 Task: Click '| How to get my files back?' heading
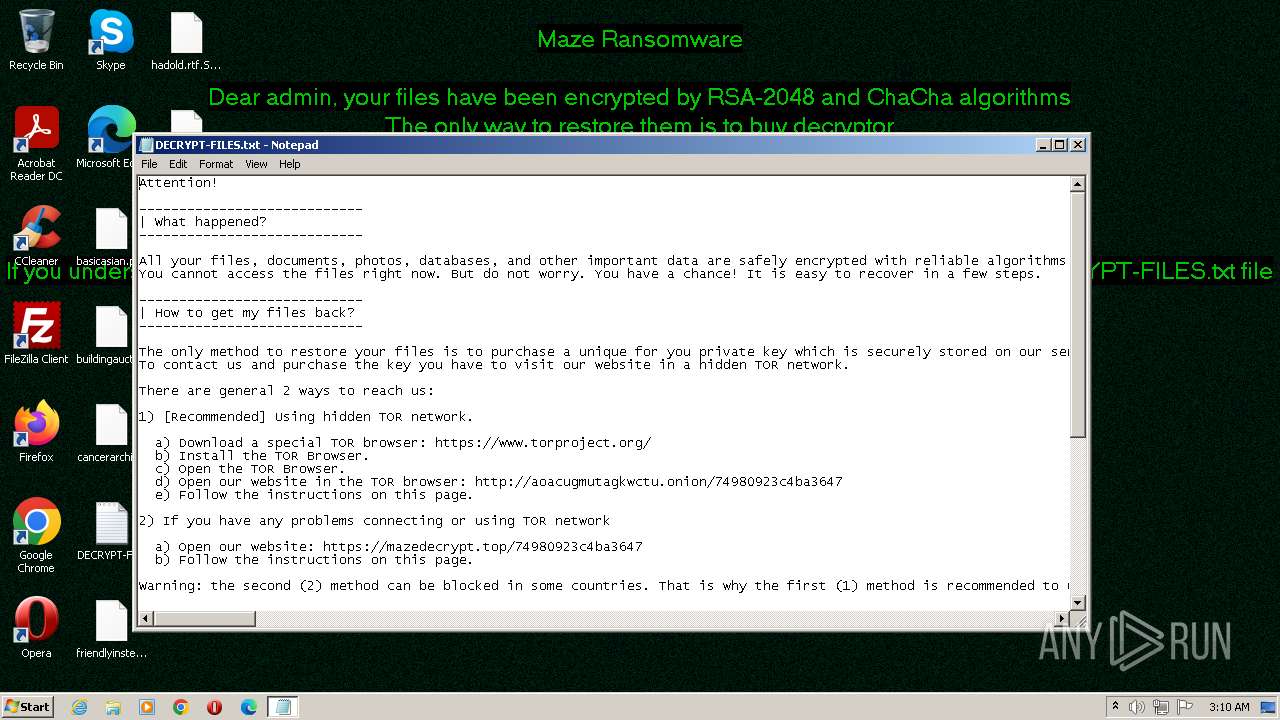point(247,313)
